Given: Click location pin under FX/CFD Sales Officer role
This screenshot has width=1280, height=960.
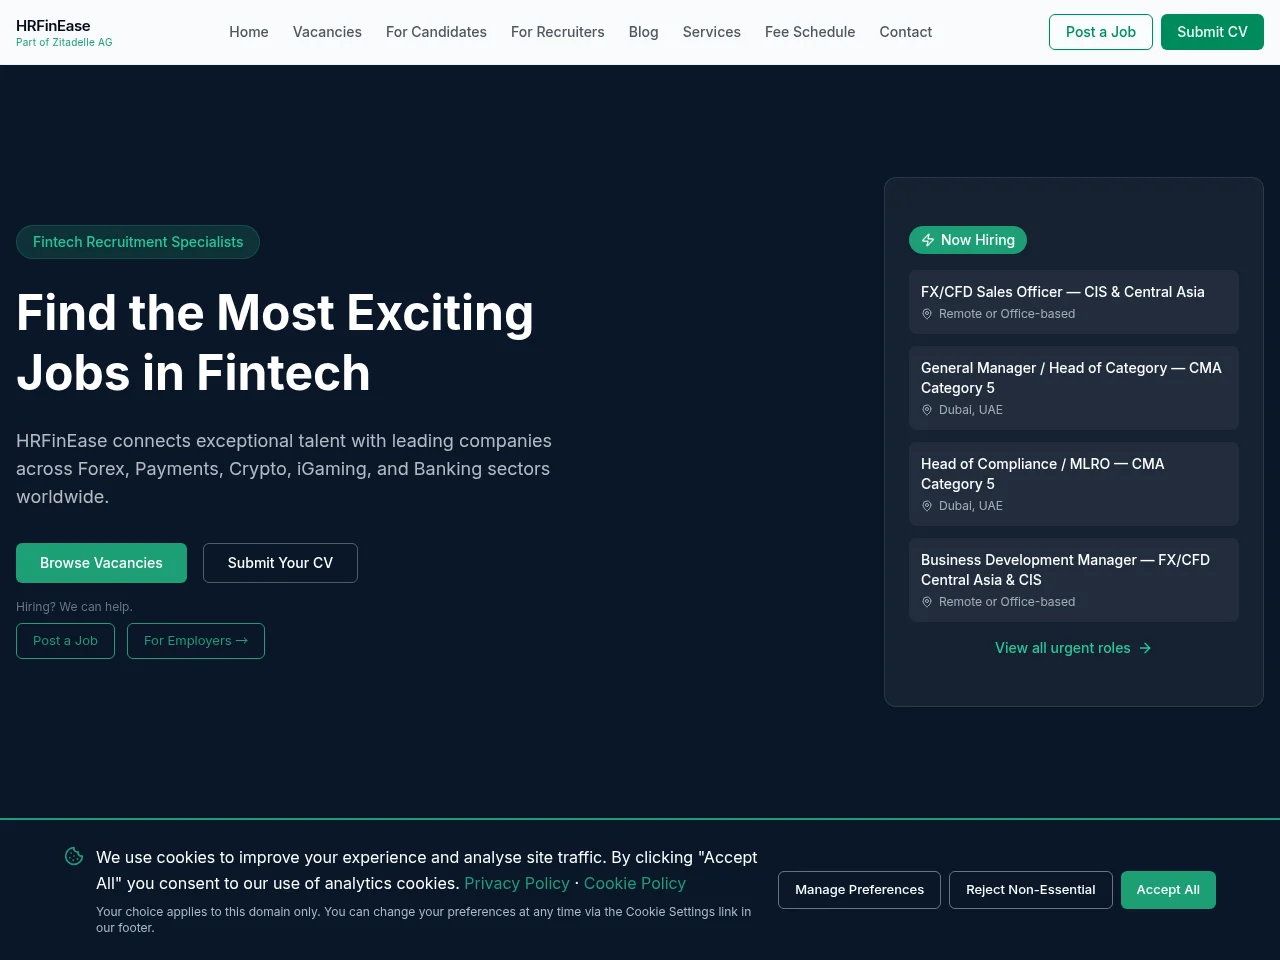Looking at the screenshot, I should 927,314.
